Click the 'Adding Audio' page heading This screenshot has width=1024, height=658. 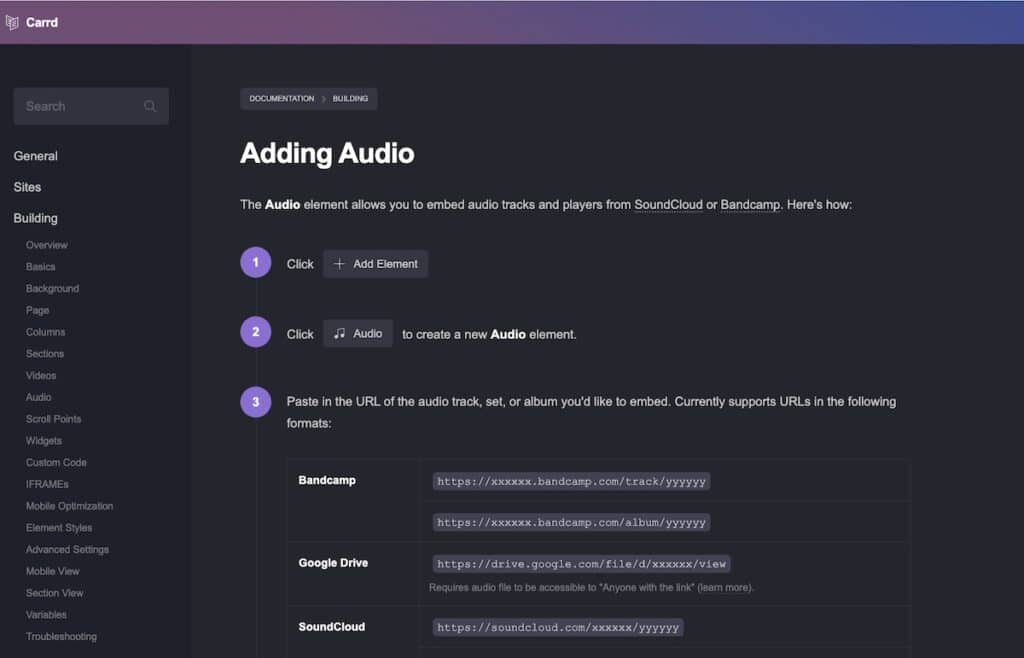pyautogui.click(x=327, y=153)
